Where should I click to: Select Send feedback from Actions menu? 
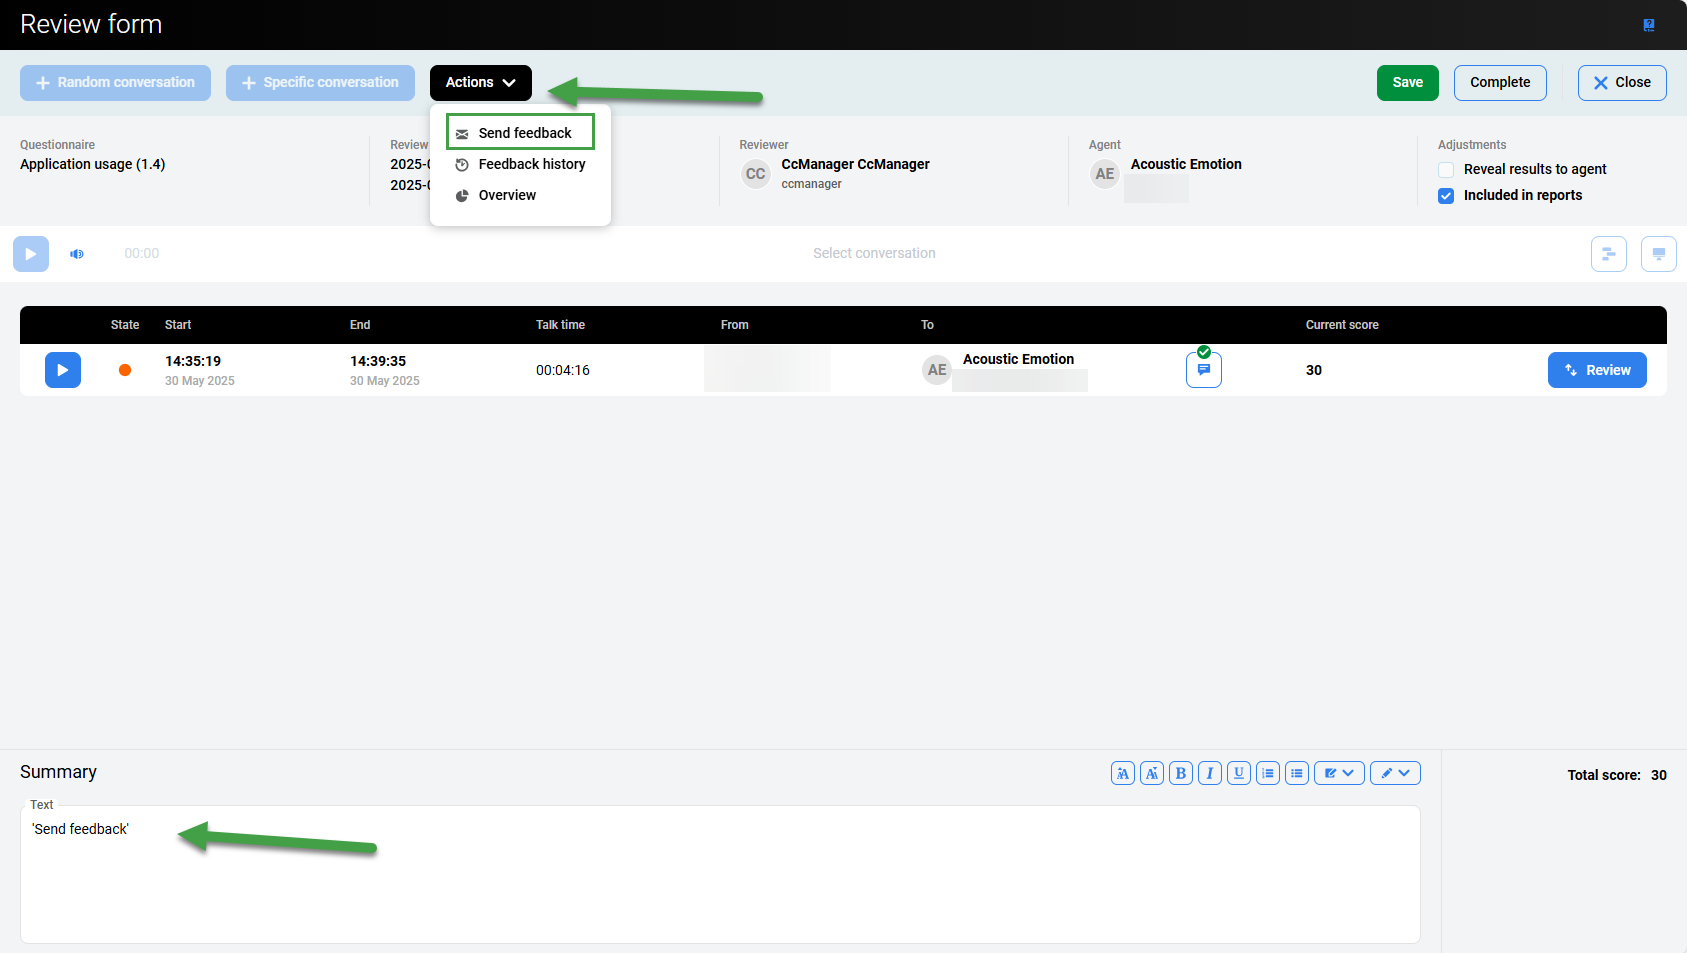(x=524, y=133)
